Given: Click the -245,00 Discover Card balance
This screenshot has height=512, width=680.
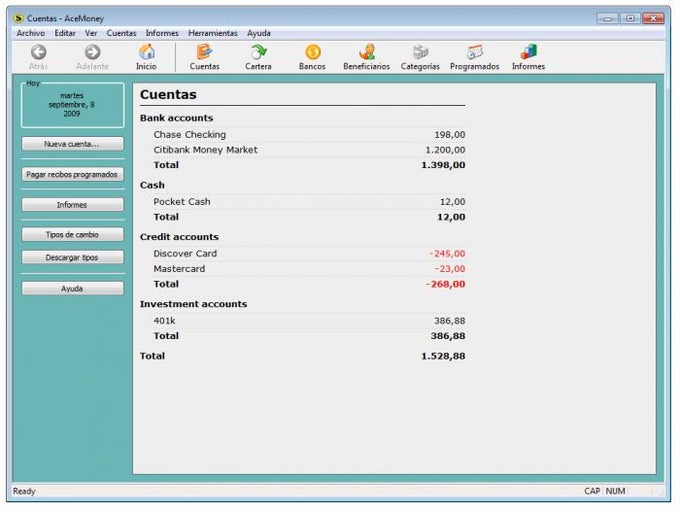Looking at the screenshot, I should [447, 254].
